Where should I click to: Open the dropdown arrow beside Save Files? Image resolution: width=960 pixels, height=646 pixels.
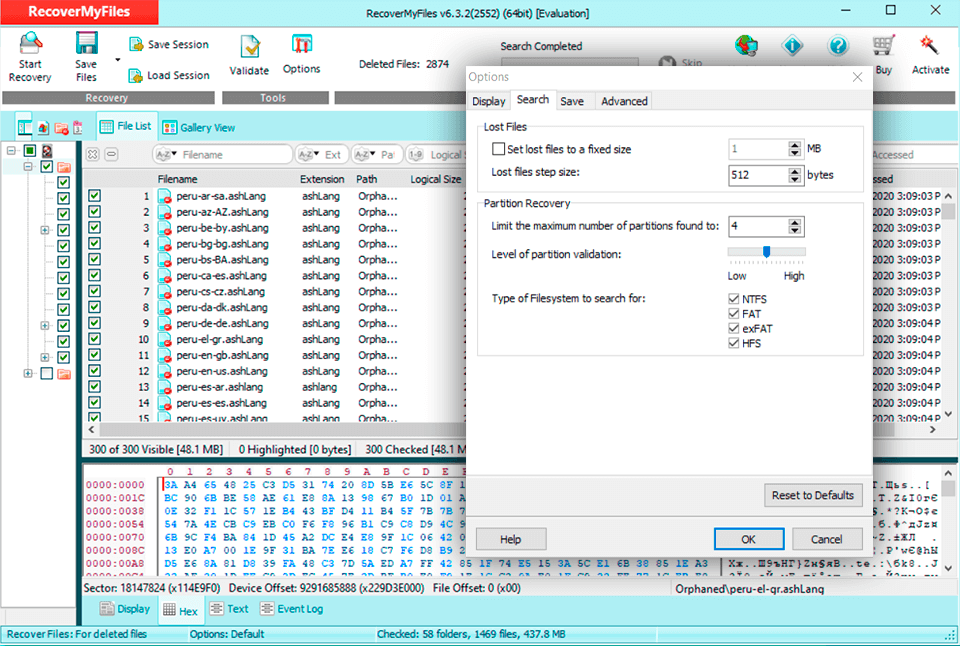click(x=118, y=60)
